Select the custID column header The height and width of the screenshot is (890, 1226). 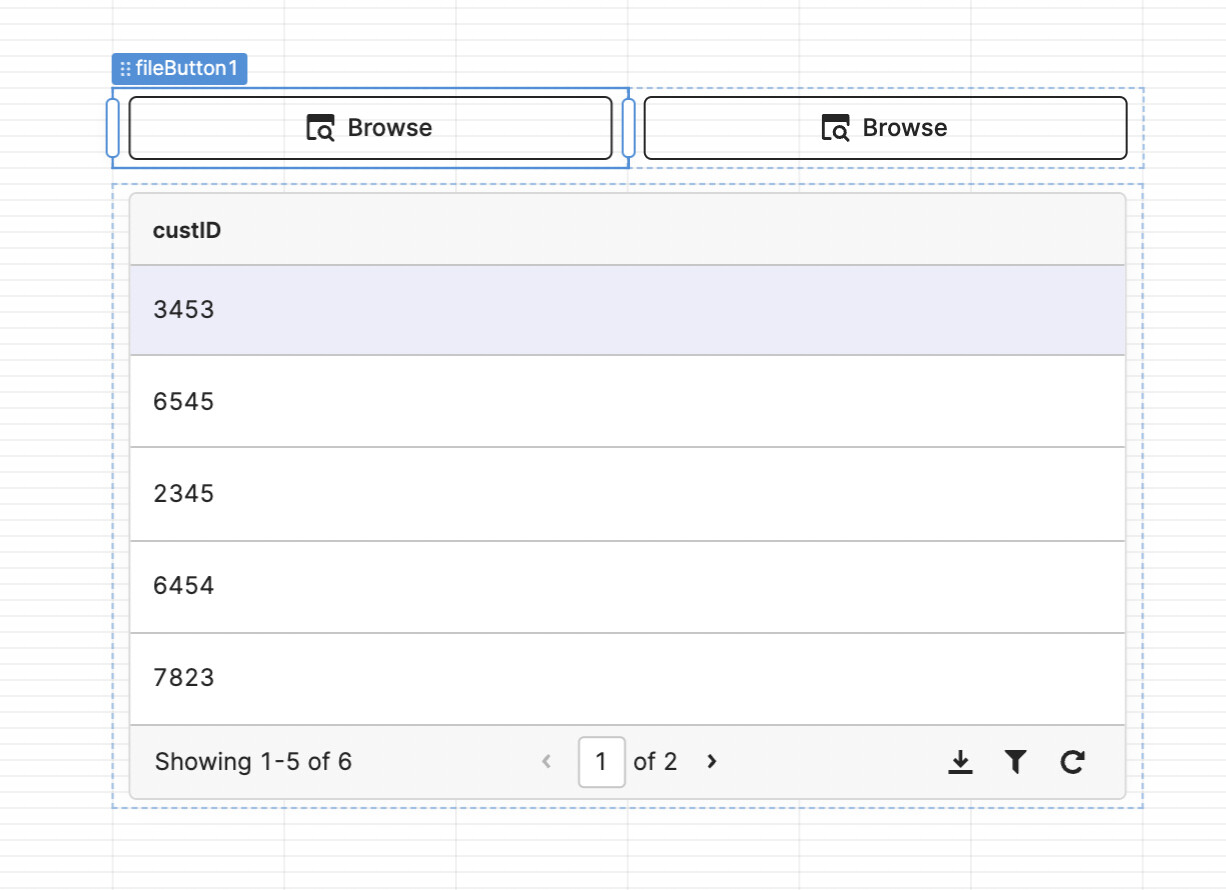tap(187, 230)
